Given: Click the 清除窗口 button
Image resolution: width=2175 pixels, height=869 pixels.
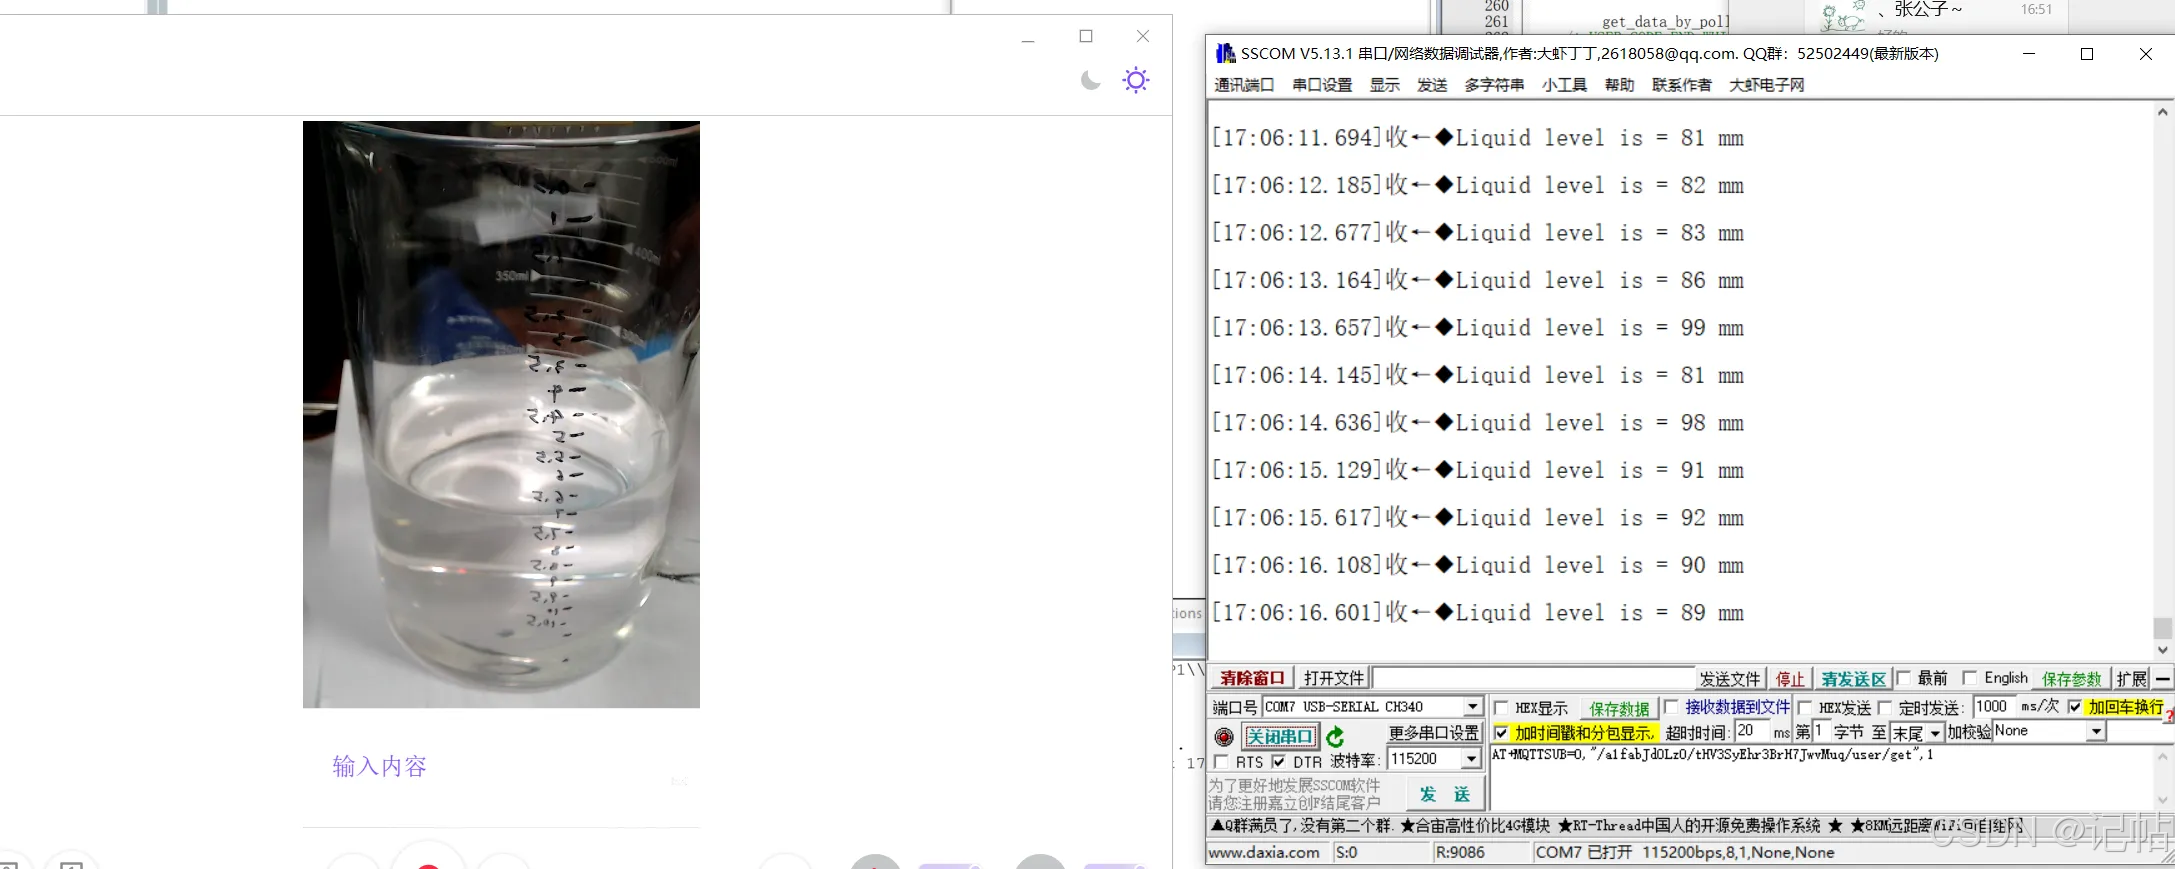Looking at the screenshot, I should [x=1252, y=679].
